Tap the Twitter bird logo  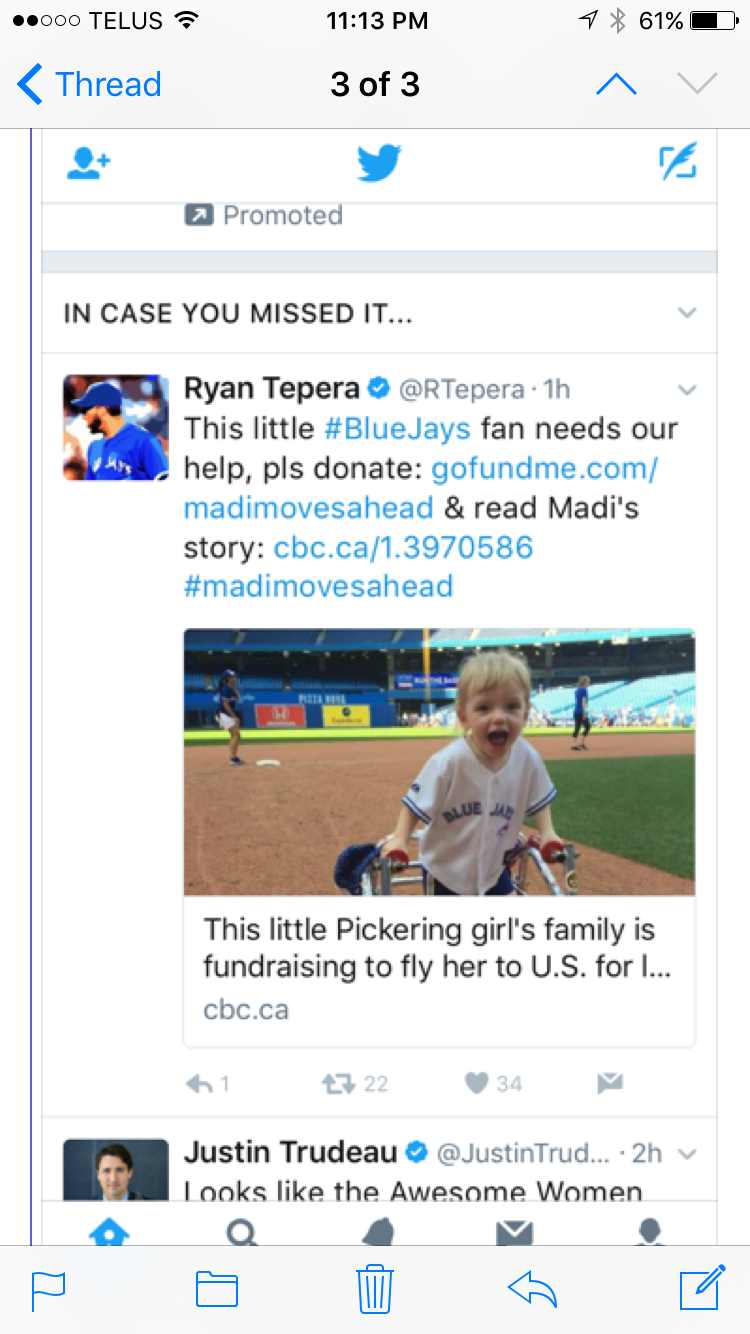click(x=379, y=163)
